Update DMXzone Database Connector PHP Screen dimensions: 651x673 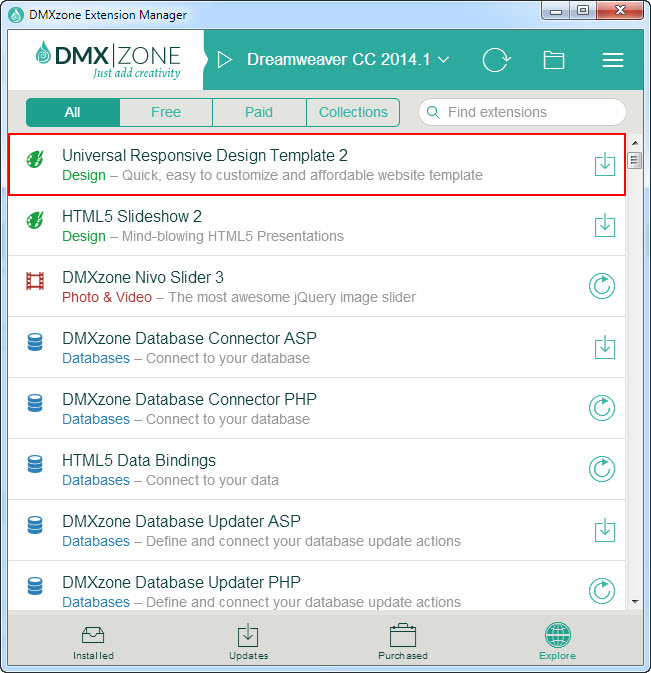click(602, 408)
